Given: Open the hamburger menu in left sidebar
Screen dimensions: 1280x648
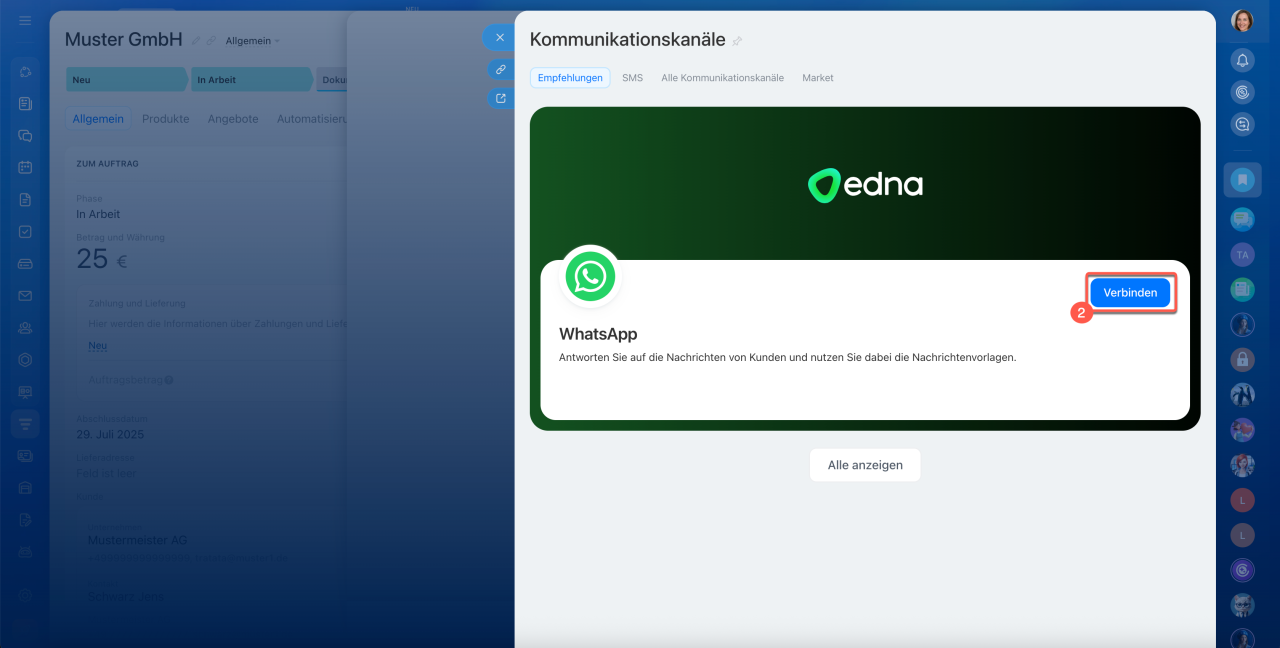Looking at the screenshot, I should tap(25, 21).
